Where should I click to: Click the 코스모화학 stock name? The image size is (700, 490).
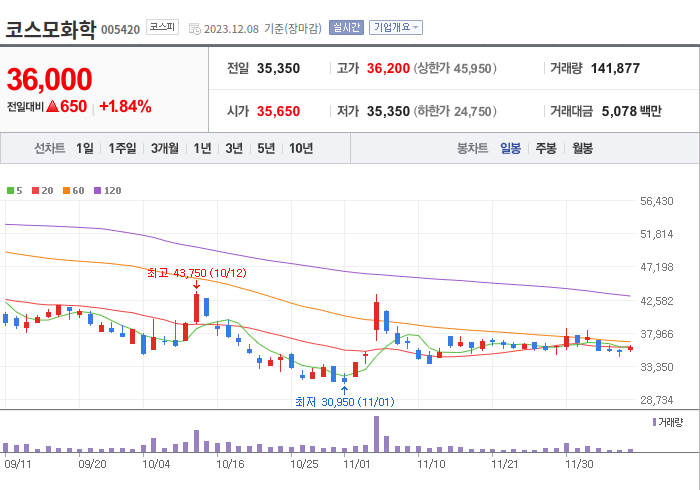(x=50, y=29)
